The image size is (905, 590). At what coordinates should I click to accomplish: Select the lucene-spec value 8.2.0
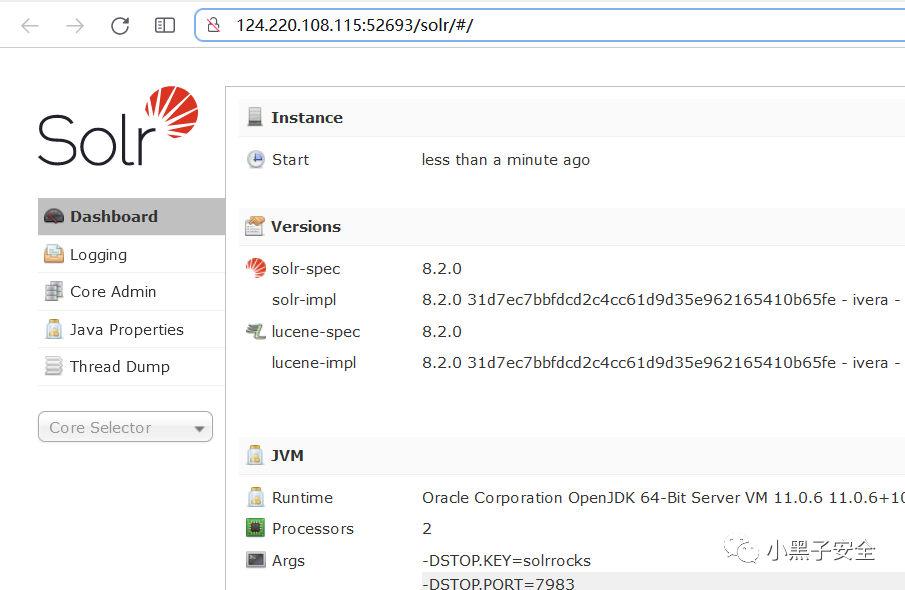point(442,332)
